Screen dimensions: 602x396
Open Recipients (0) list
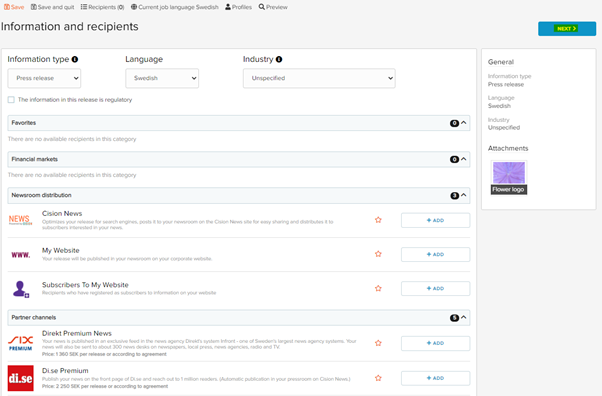(103, 7)
